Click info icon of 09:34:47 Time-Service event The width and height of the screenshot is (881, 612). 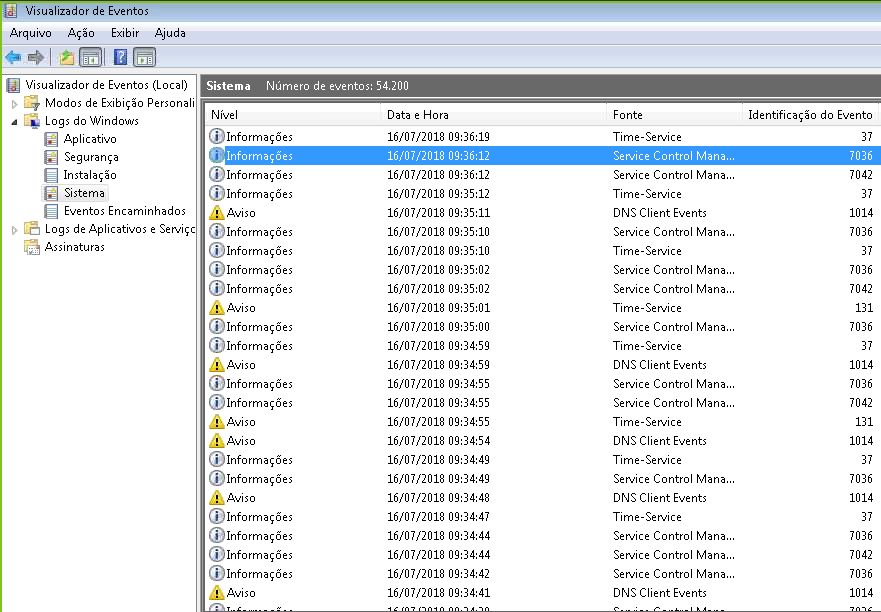coord(216,516)
